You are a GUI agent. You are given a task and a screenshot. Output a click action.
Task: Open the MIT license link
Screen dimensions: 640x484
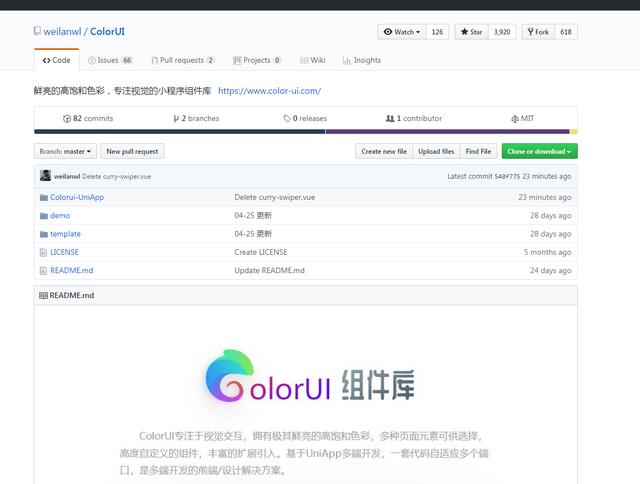click(522, 118)
